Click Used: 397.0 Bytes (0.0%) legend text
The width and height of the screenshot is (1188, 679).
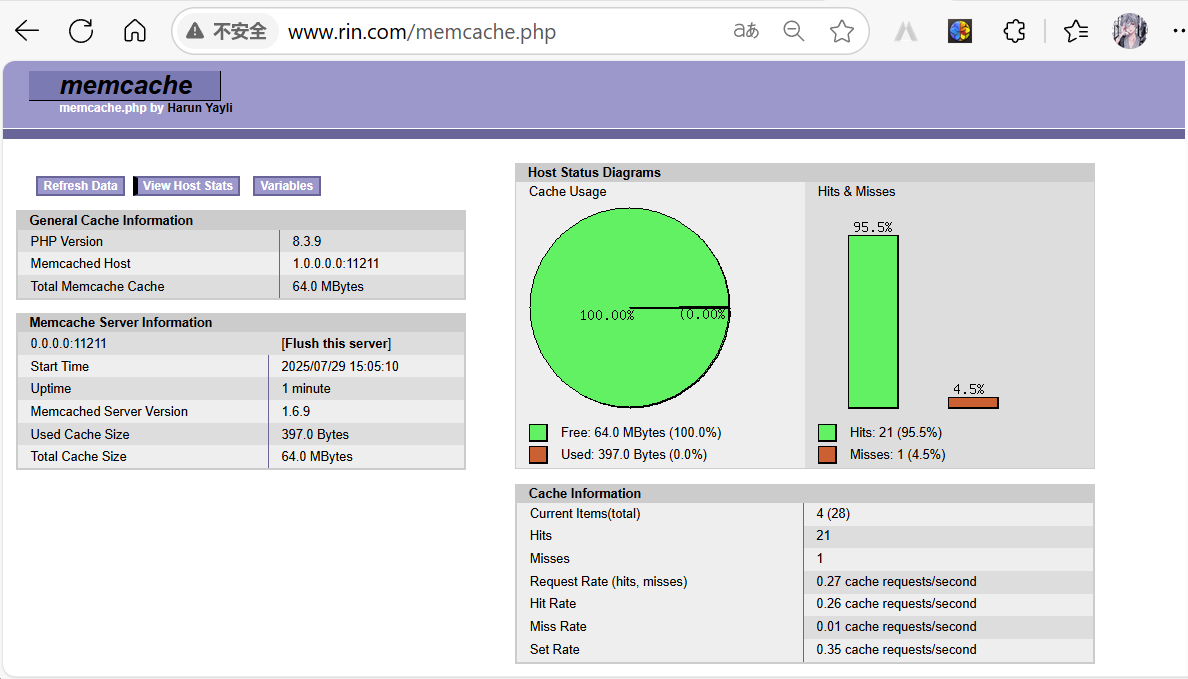coord(634,455)
